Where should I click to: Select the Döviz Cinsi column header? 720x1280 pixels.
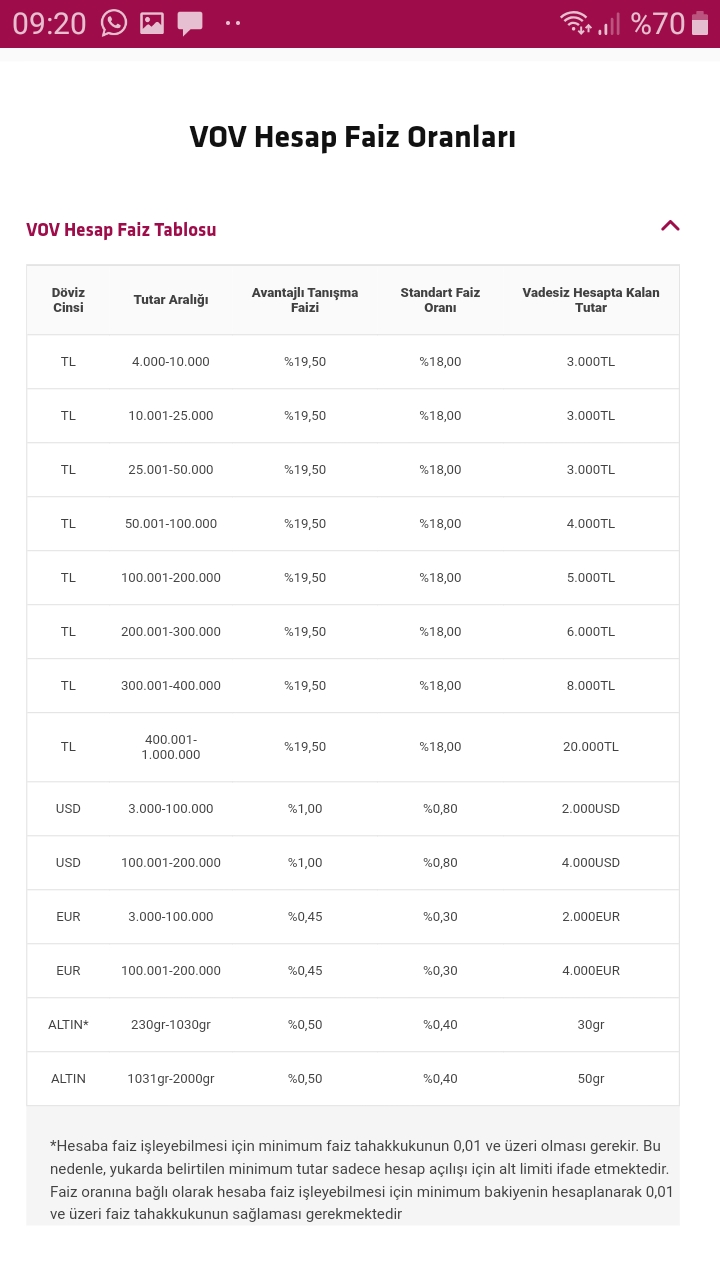68,300
